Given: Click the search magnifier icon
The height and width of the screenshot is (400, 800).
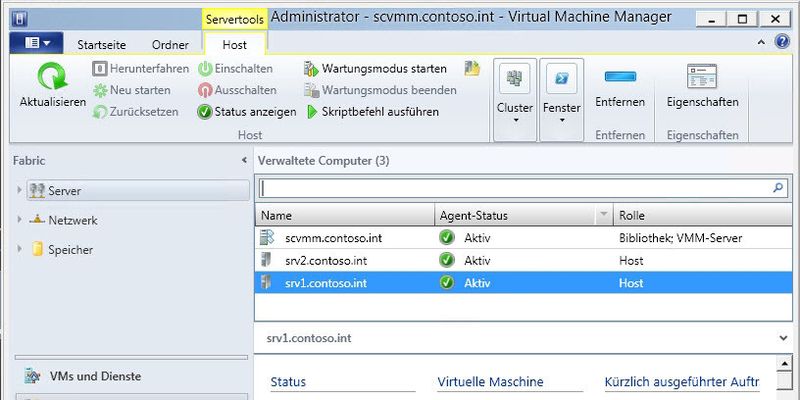Looking at the screenshot, I should [778, 187].
